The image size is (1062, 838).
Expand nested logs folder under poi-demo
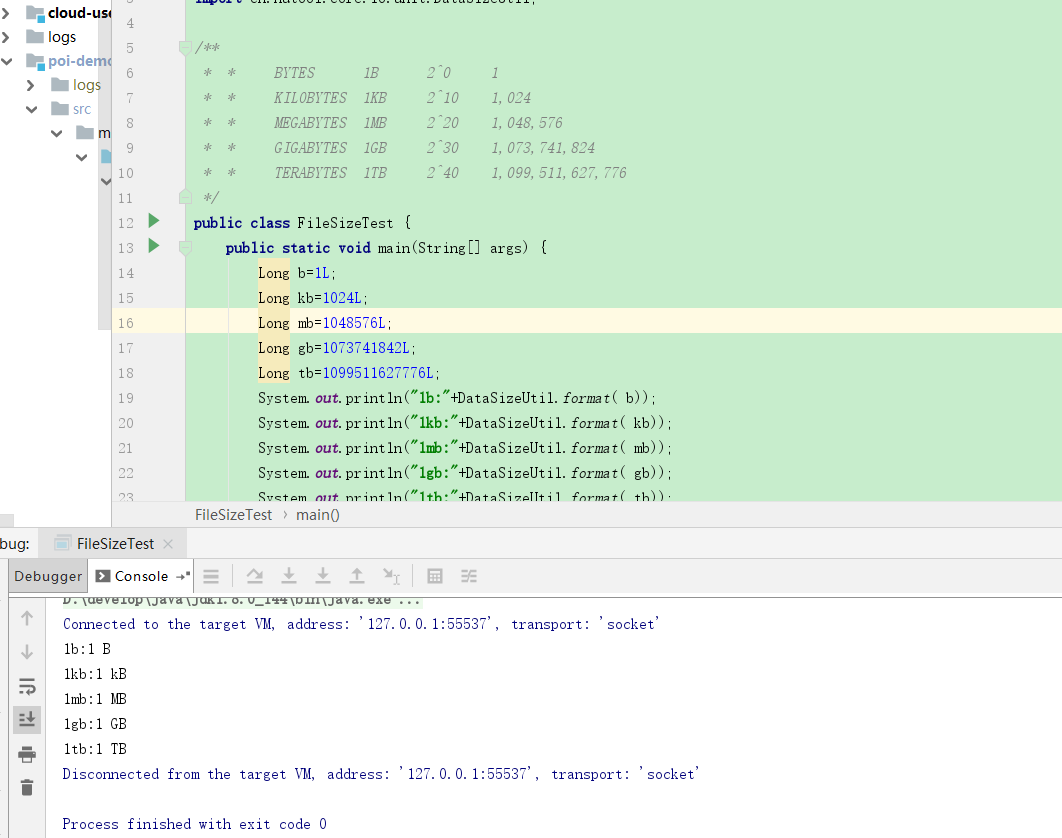click(30, 85)
